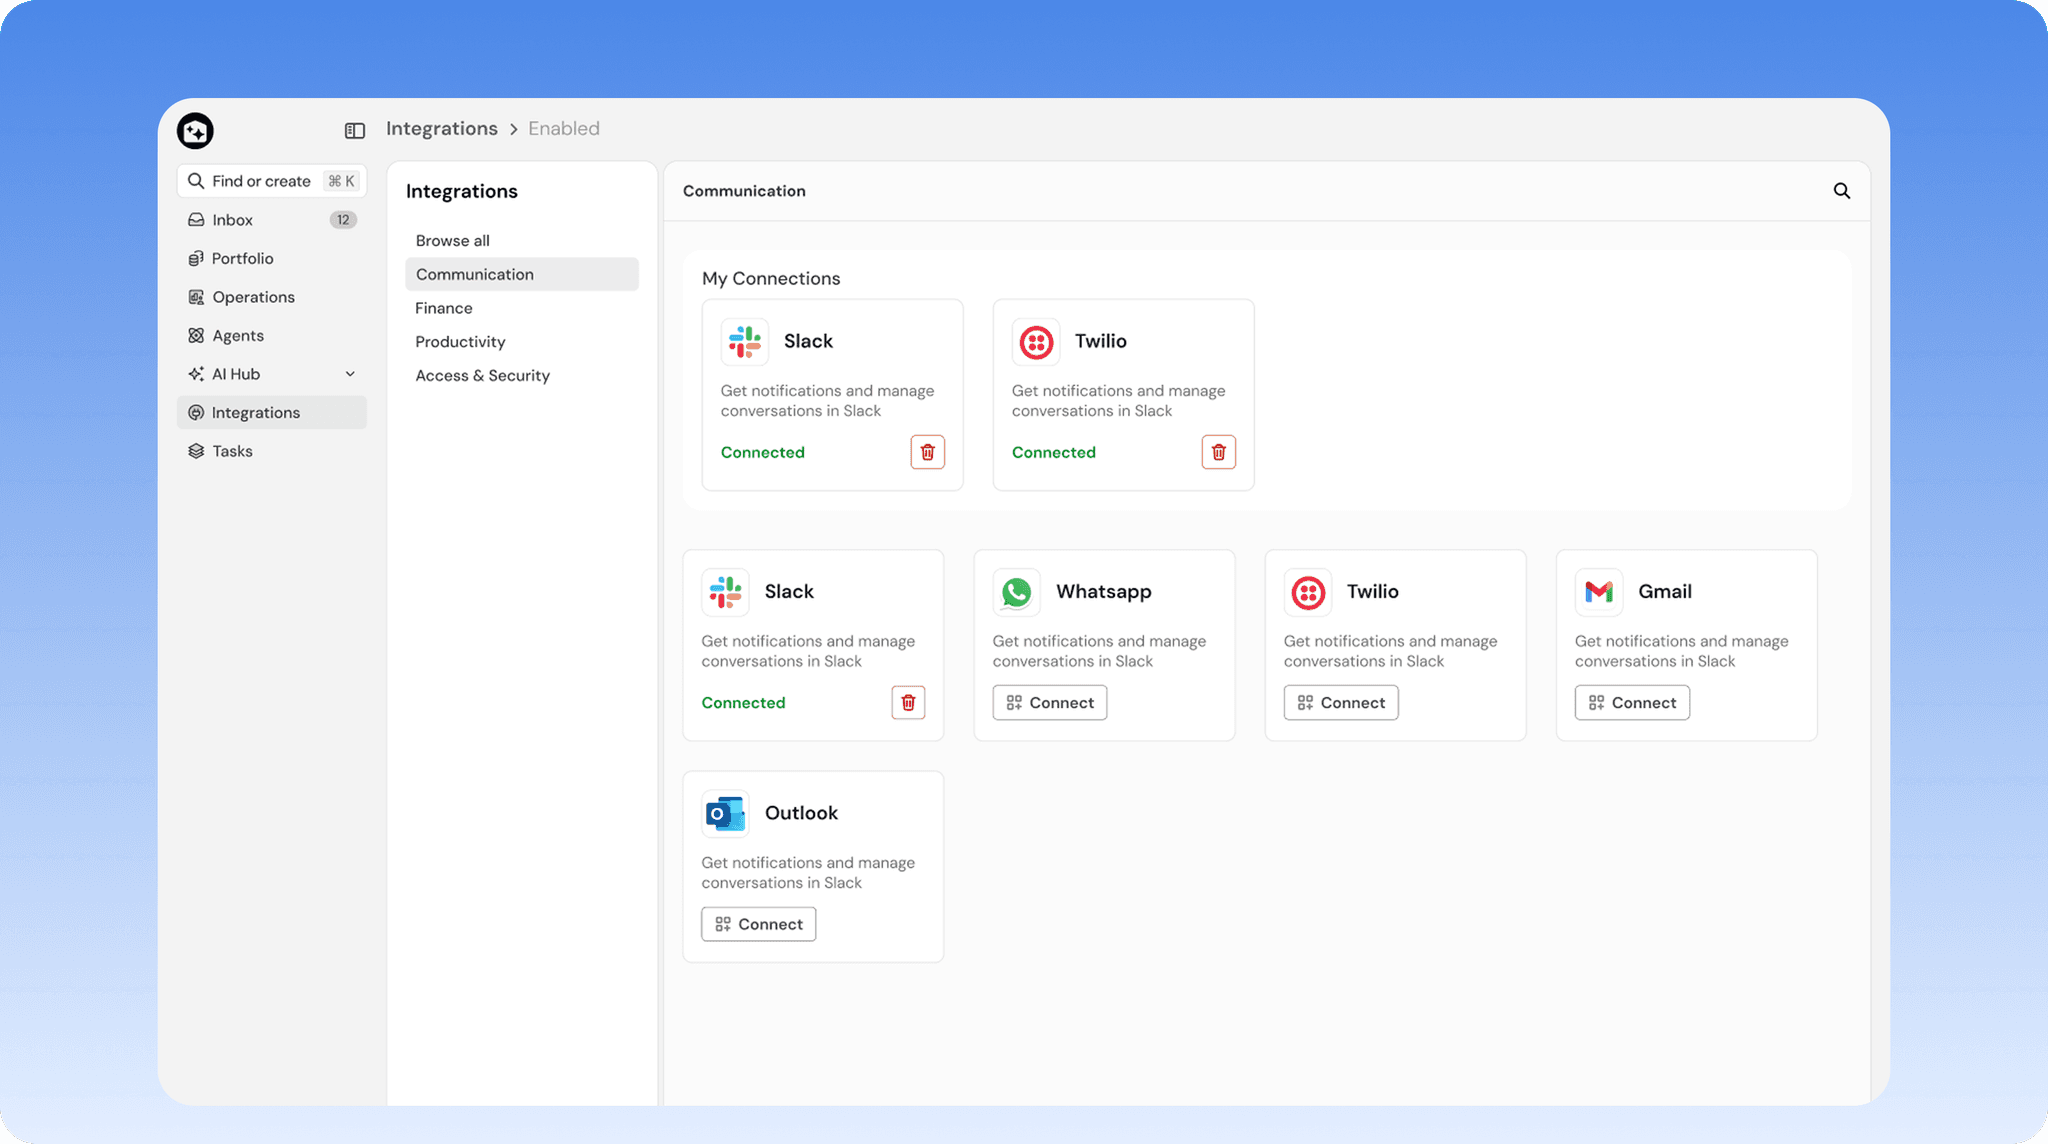This screenshot has width=2048, height=1144.
Task: Click the Whatsapp logo icon
Action: [x=1016, y=592]
